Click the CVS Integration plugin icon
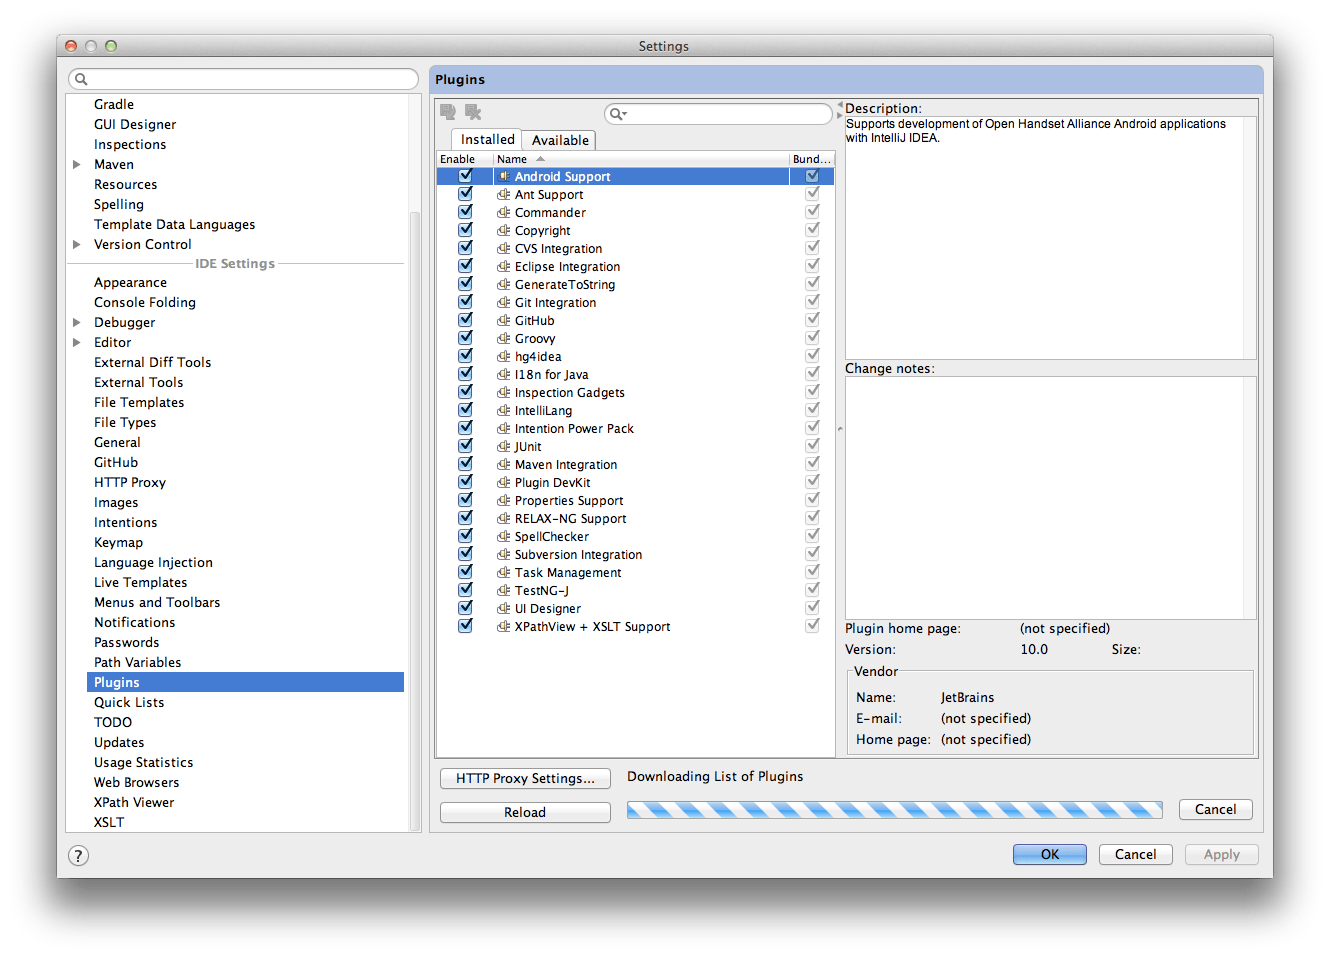The width and height of the screenshot is (1330, 957). [504, 248]
